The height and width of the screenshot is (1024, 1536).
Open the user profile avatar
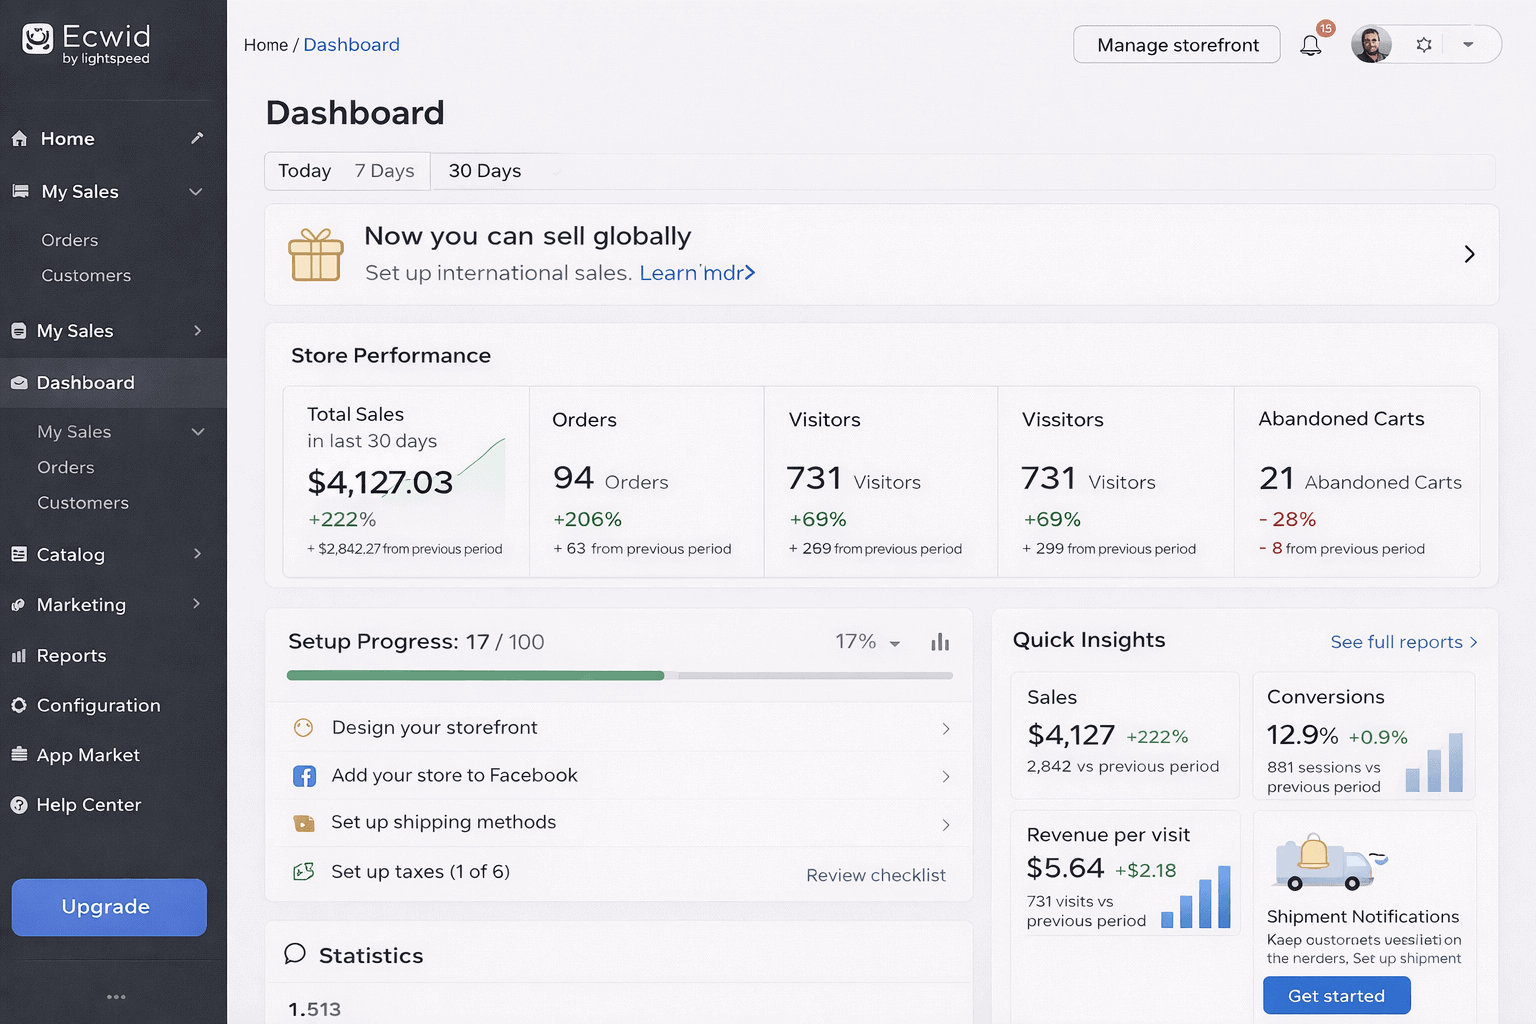click(x=1371, y=45)
